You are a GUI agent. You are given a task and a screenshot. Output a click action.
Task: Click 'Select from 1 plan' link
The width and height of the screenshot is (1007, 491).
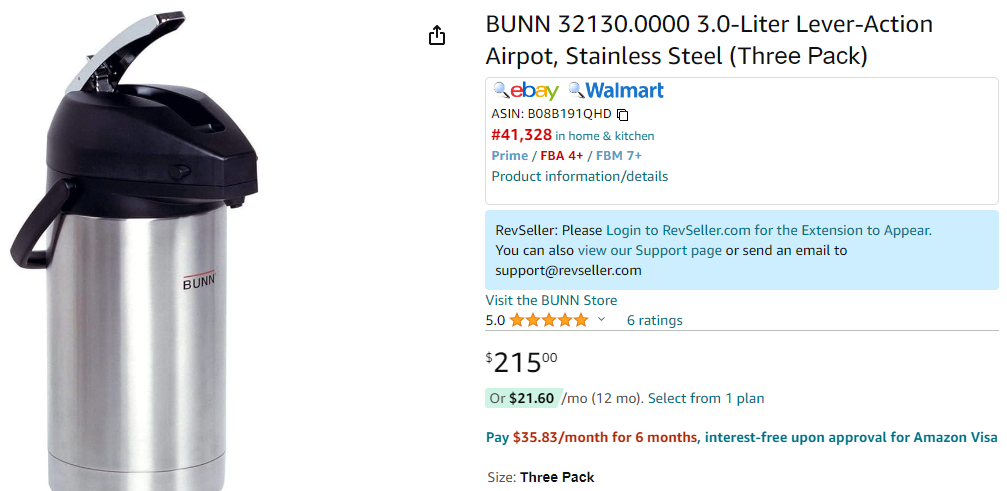tap(706, 399)
